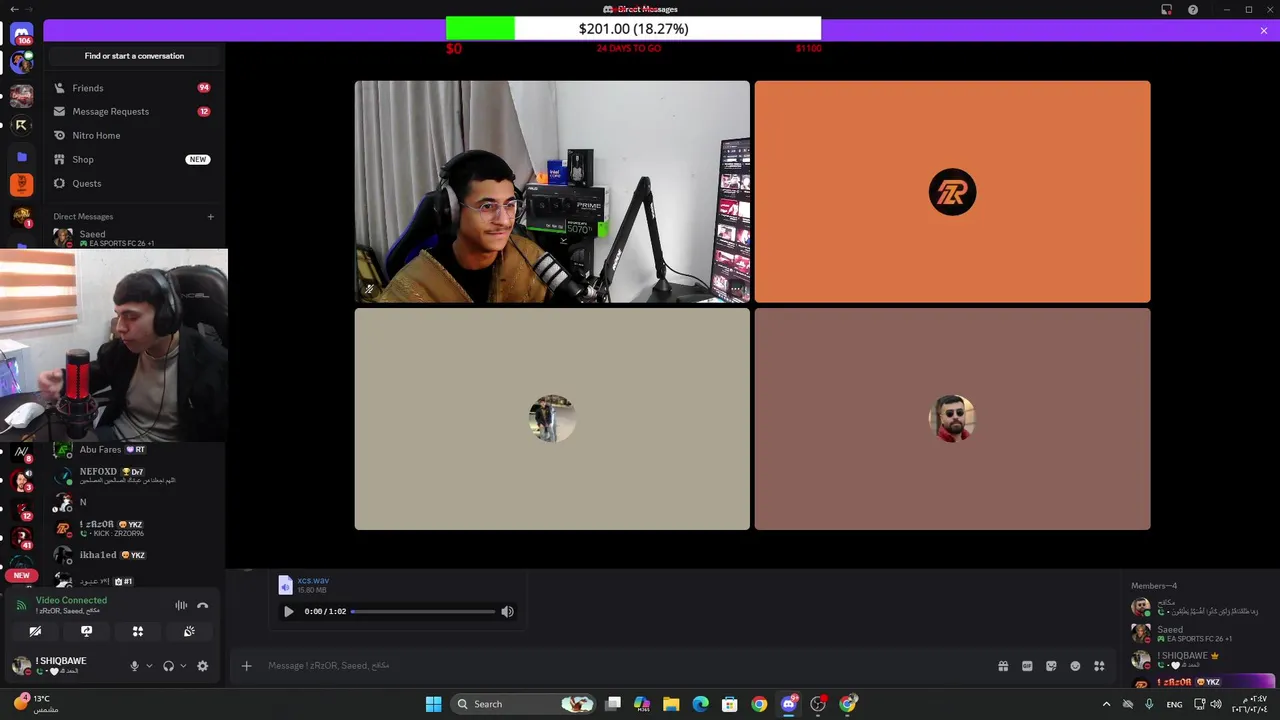Open the soundboard
This screenshot has width=1280, height=720.
pyautogui.click(x=189, y=631)
